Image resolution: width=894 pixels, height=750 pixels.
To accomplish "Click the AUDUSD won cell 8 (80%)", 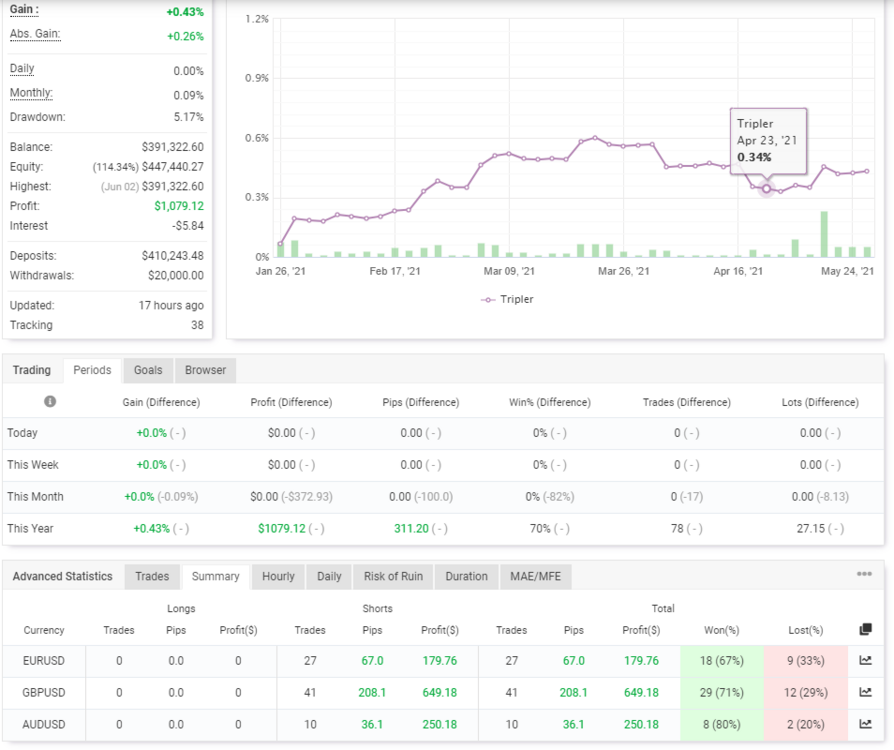I will pyautogui.click(x=722, y=725).
